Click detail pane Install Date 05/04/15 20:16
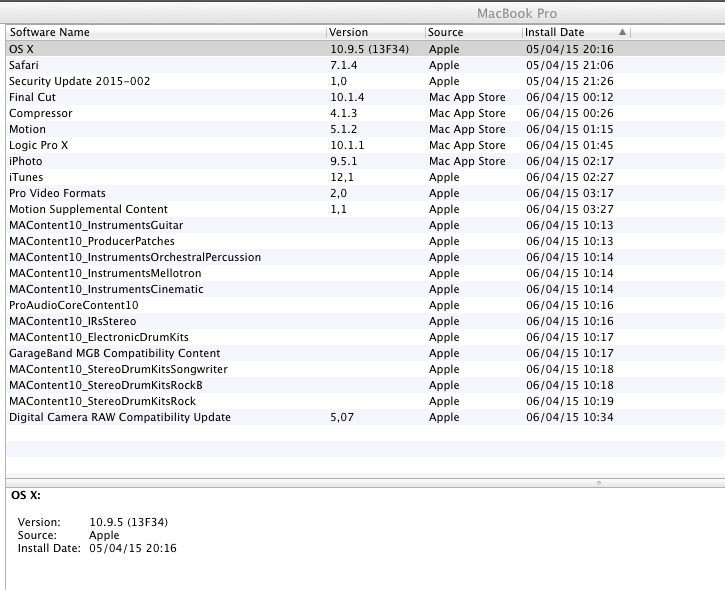This screenshot has height=590, width=725. pos(133,548)
